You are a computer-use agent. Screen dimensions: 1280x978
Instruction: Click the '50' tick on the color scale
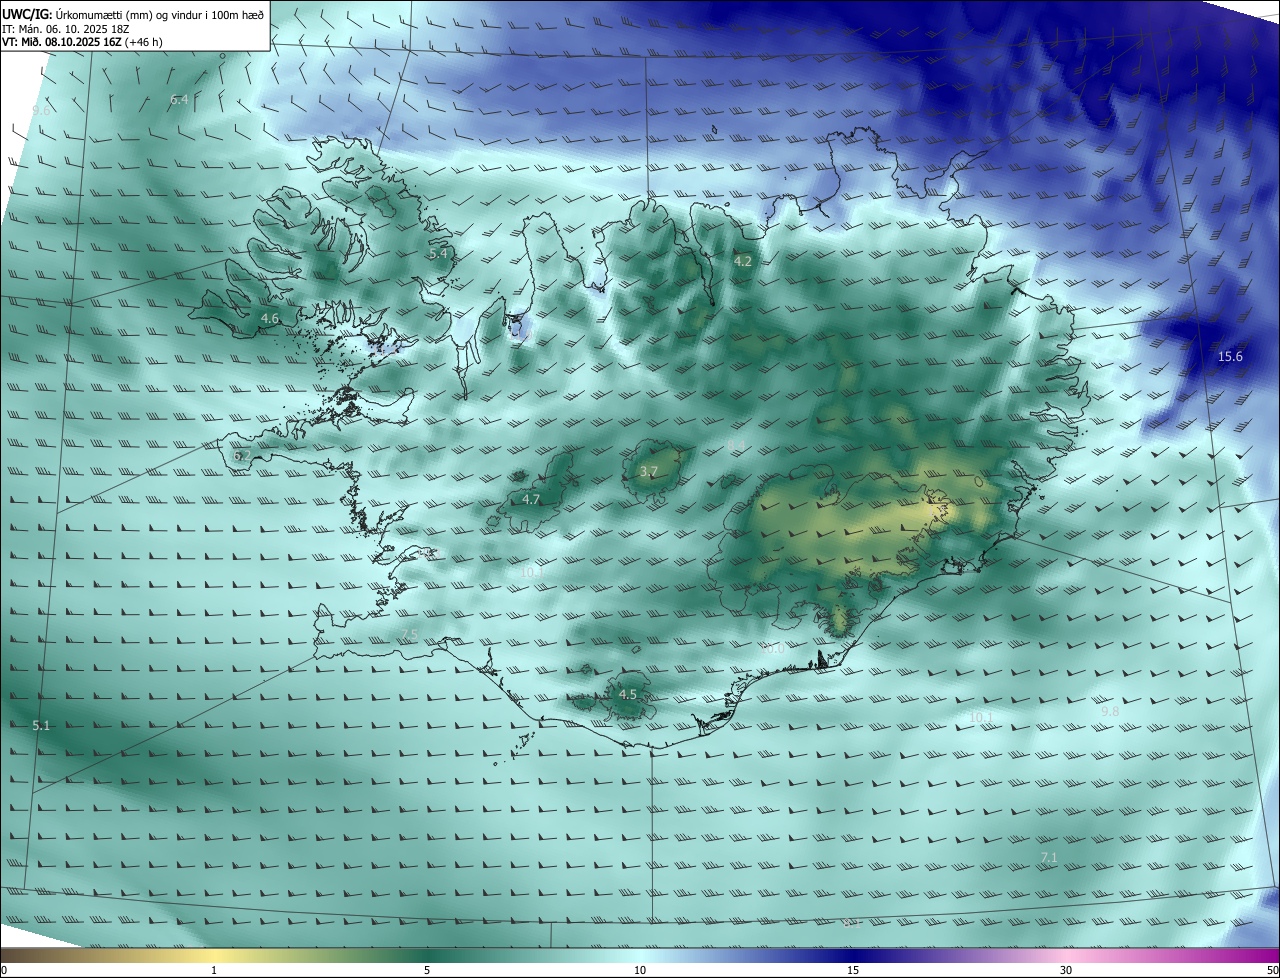tap(1272, 970)
